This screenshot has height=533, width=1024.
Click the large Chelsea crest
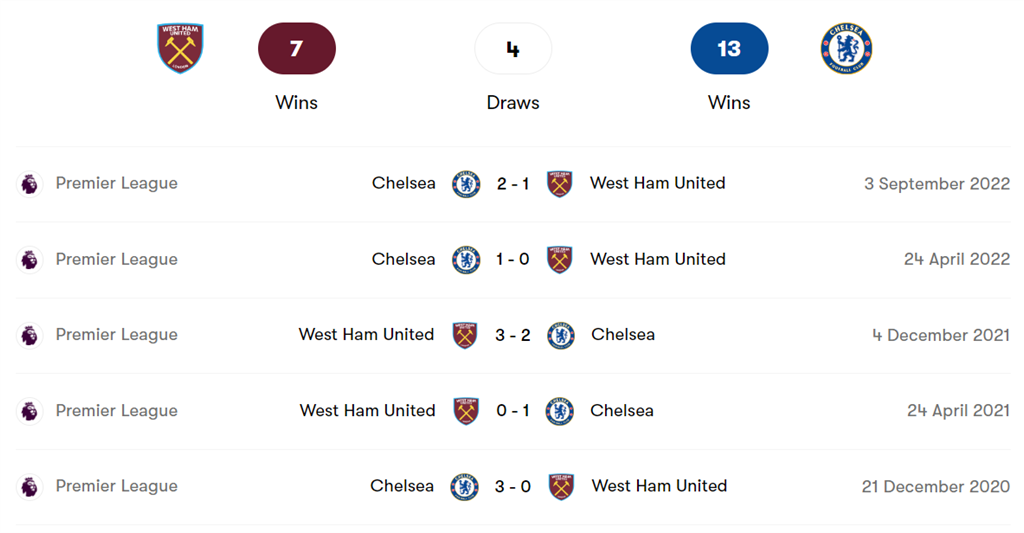click(x=846, y=48)
